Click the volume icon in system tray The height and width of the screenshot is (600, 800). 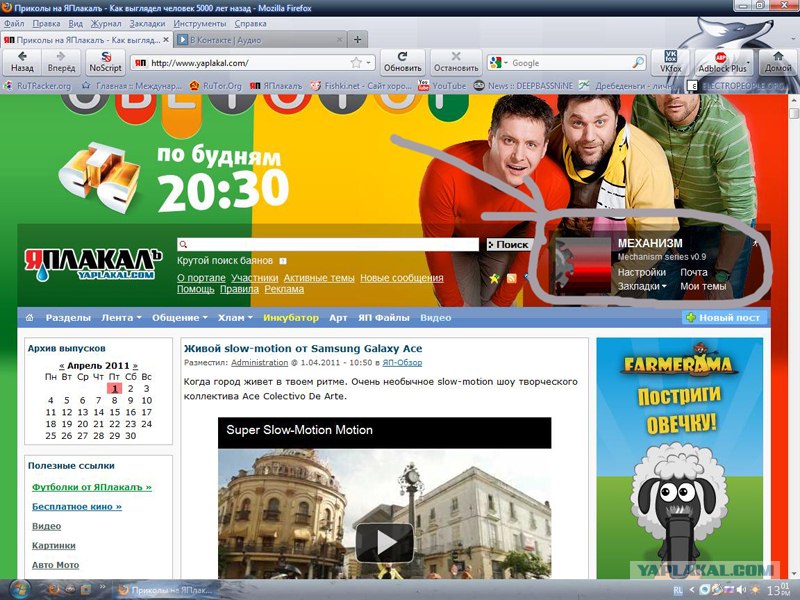(741, 590)
